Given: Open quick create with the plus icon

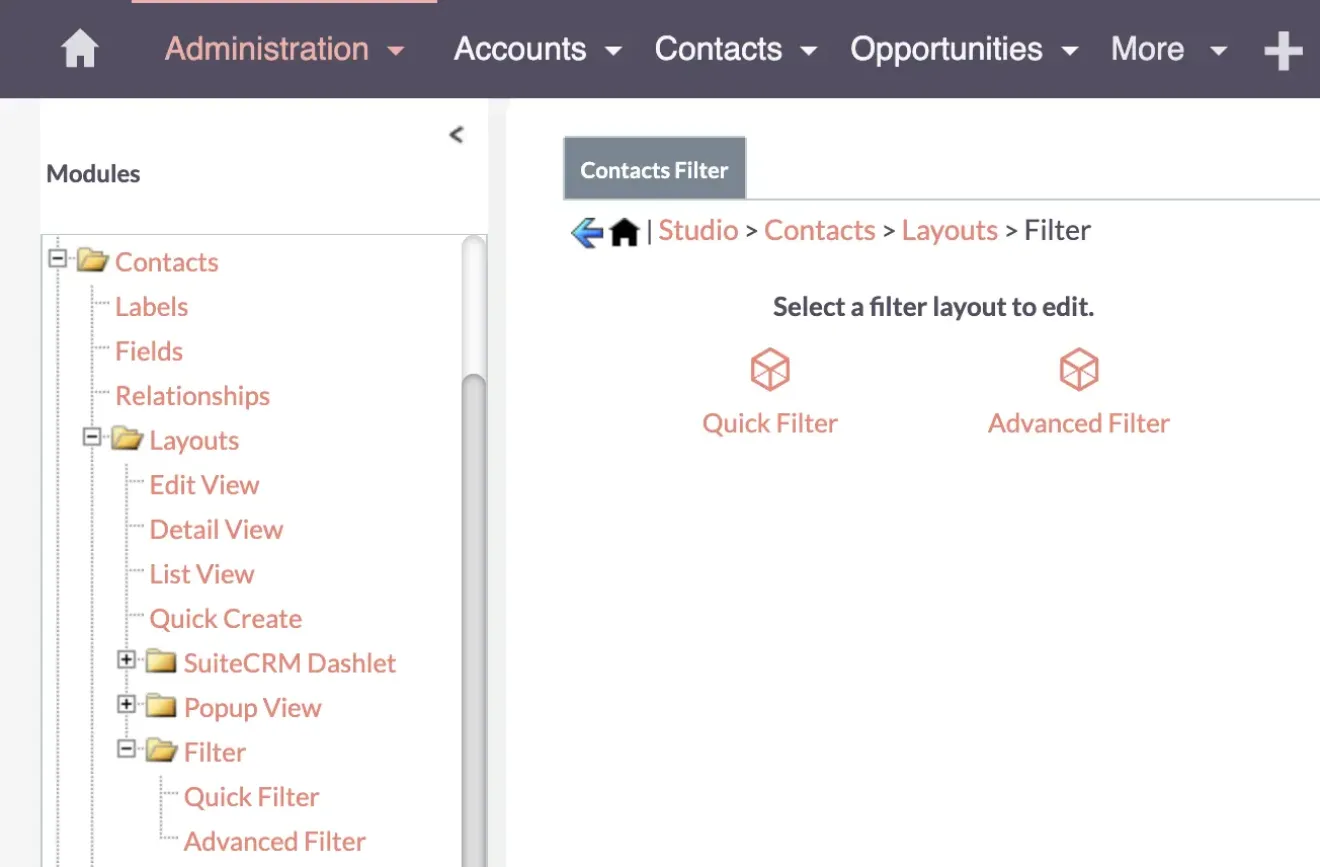Looking at the screenshot, I should (x=1283, y=49).
